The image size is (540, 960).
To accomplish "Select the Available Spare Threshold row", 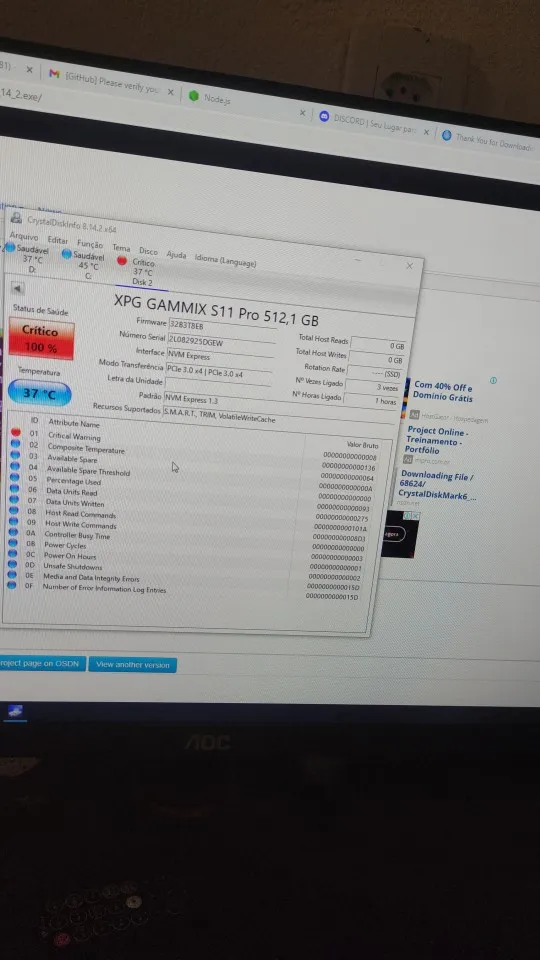I will [x=193, y=479].
